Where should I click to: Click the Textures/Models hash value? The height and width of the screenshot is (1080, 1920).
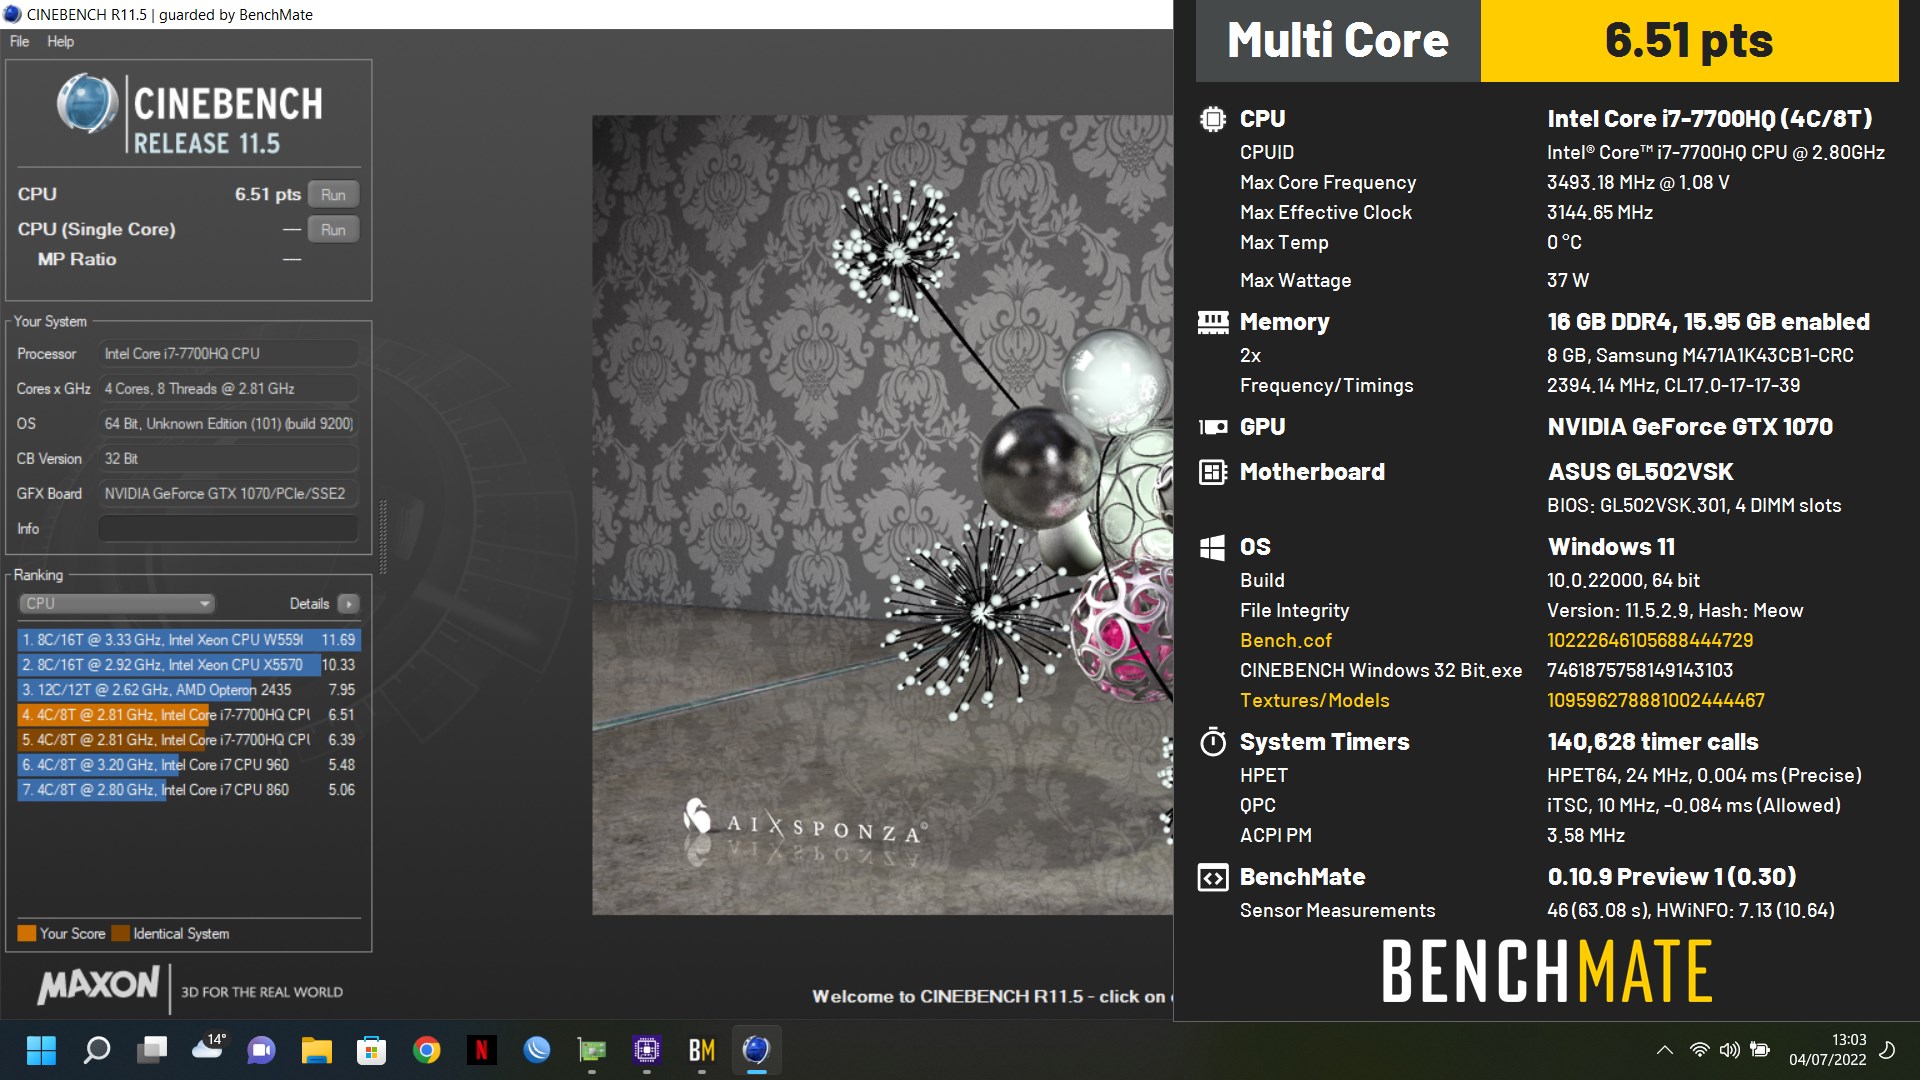(1656, 700)
